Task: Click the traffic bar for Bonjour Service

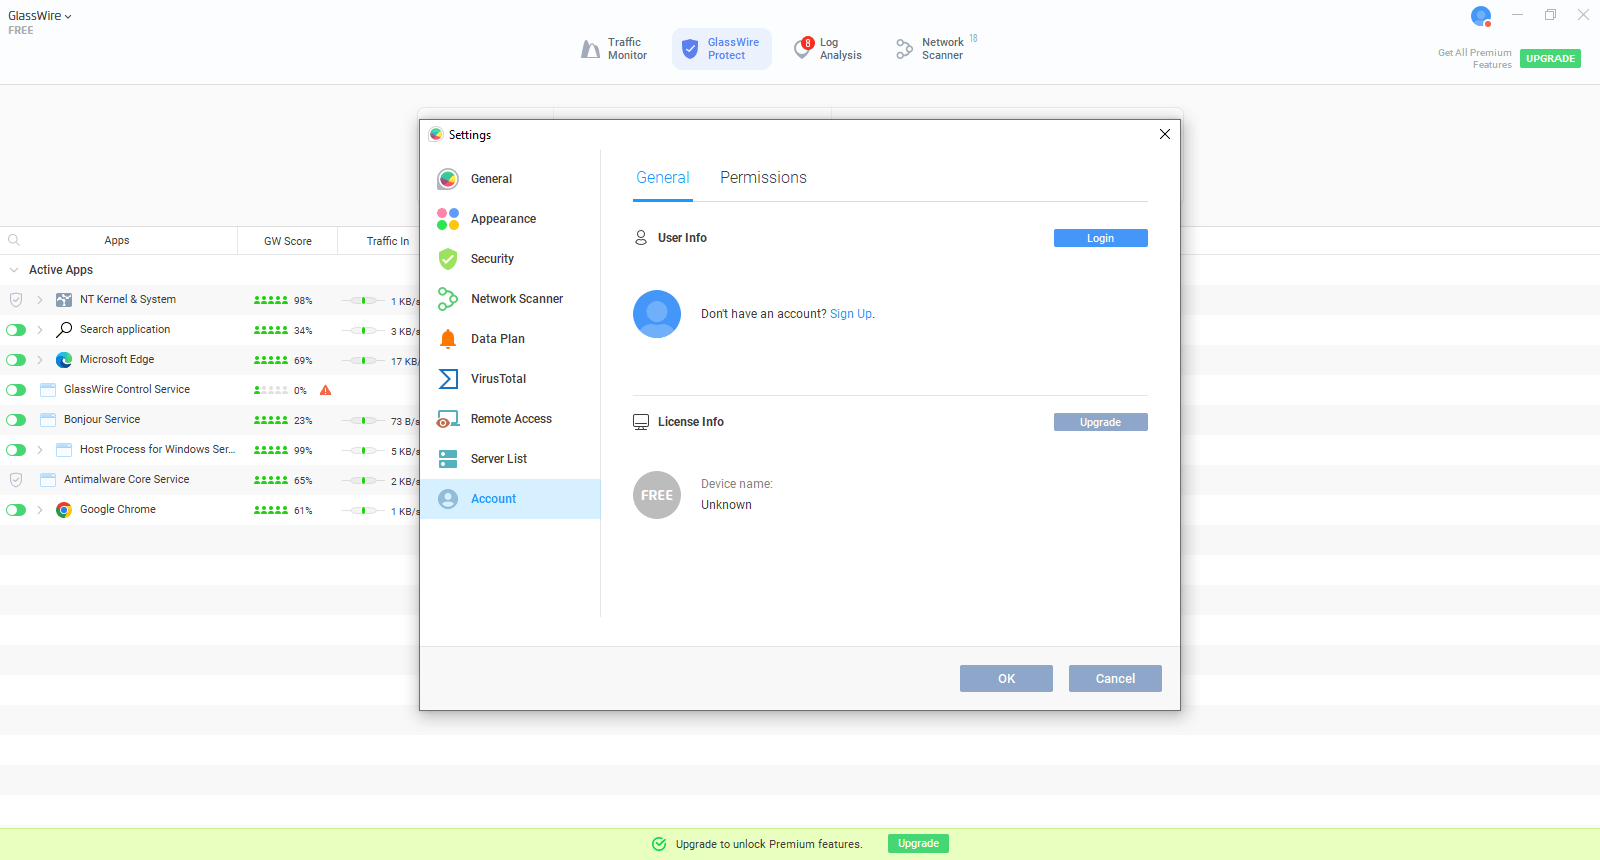Action: click(x=364, y=421)
